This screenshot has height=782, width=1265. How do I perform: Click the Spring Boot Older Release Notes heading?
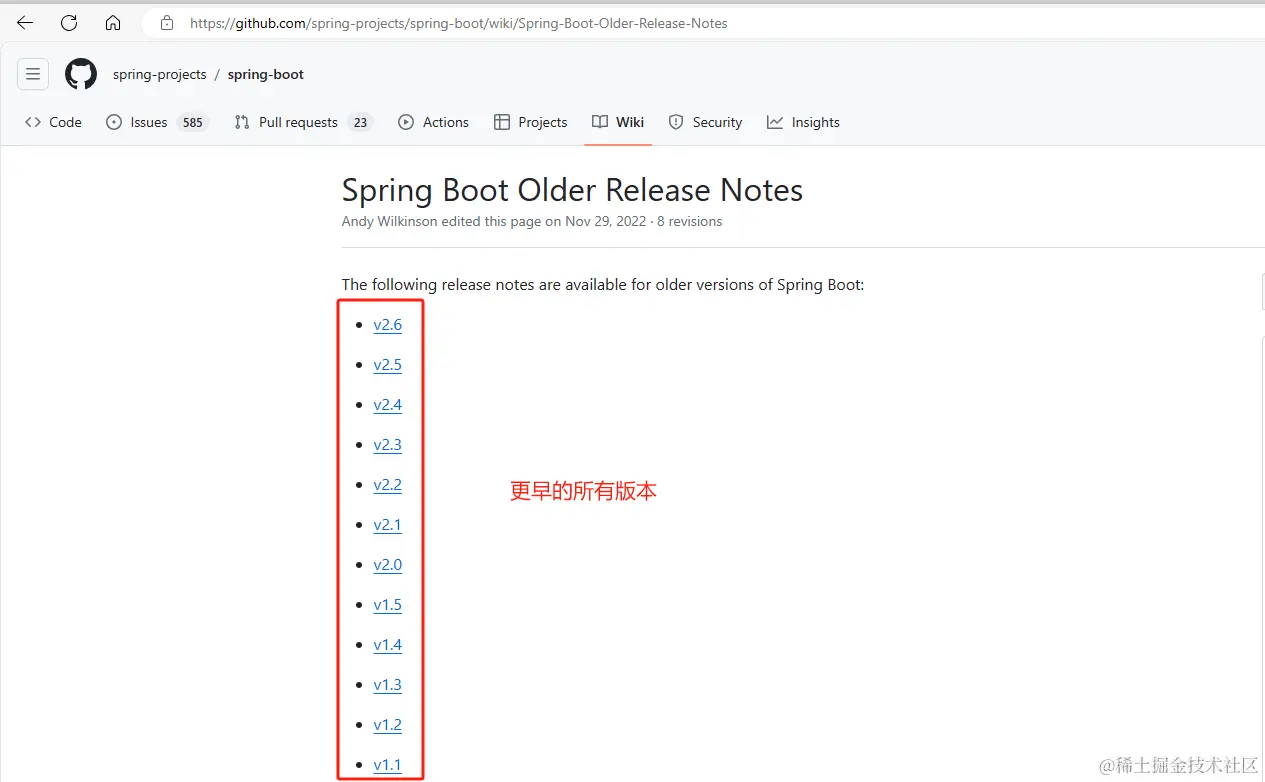[572, 190]
